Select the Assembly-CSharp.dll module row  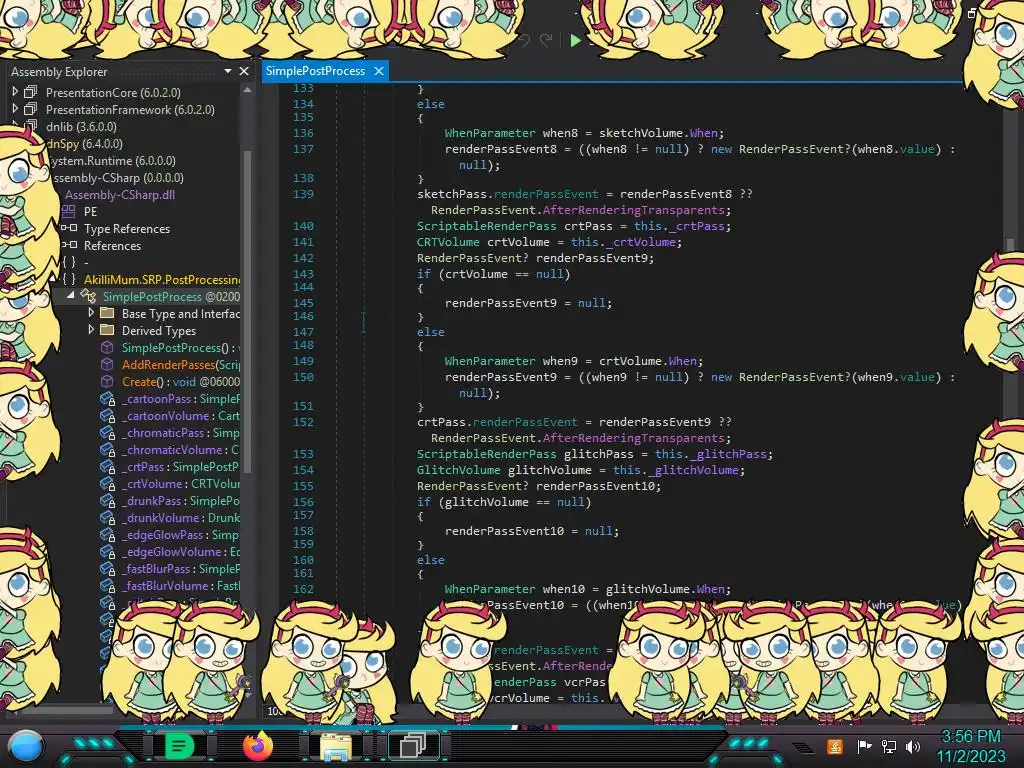pyautogui.click(x=121, y=194)
